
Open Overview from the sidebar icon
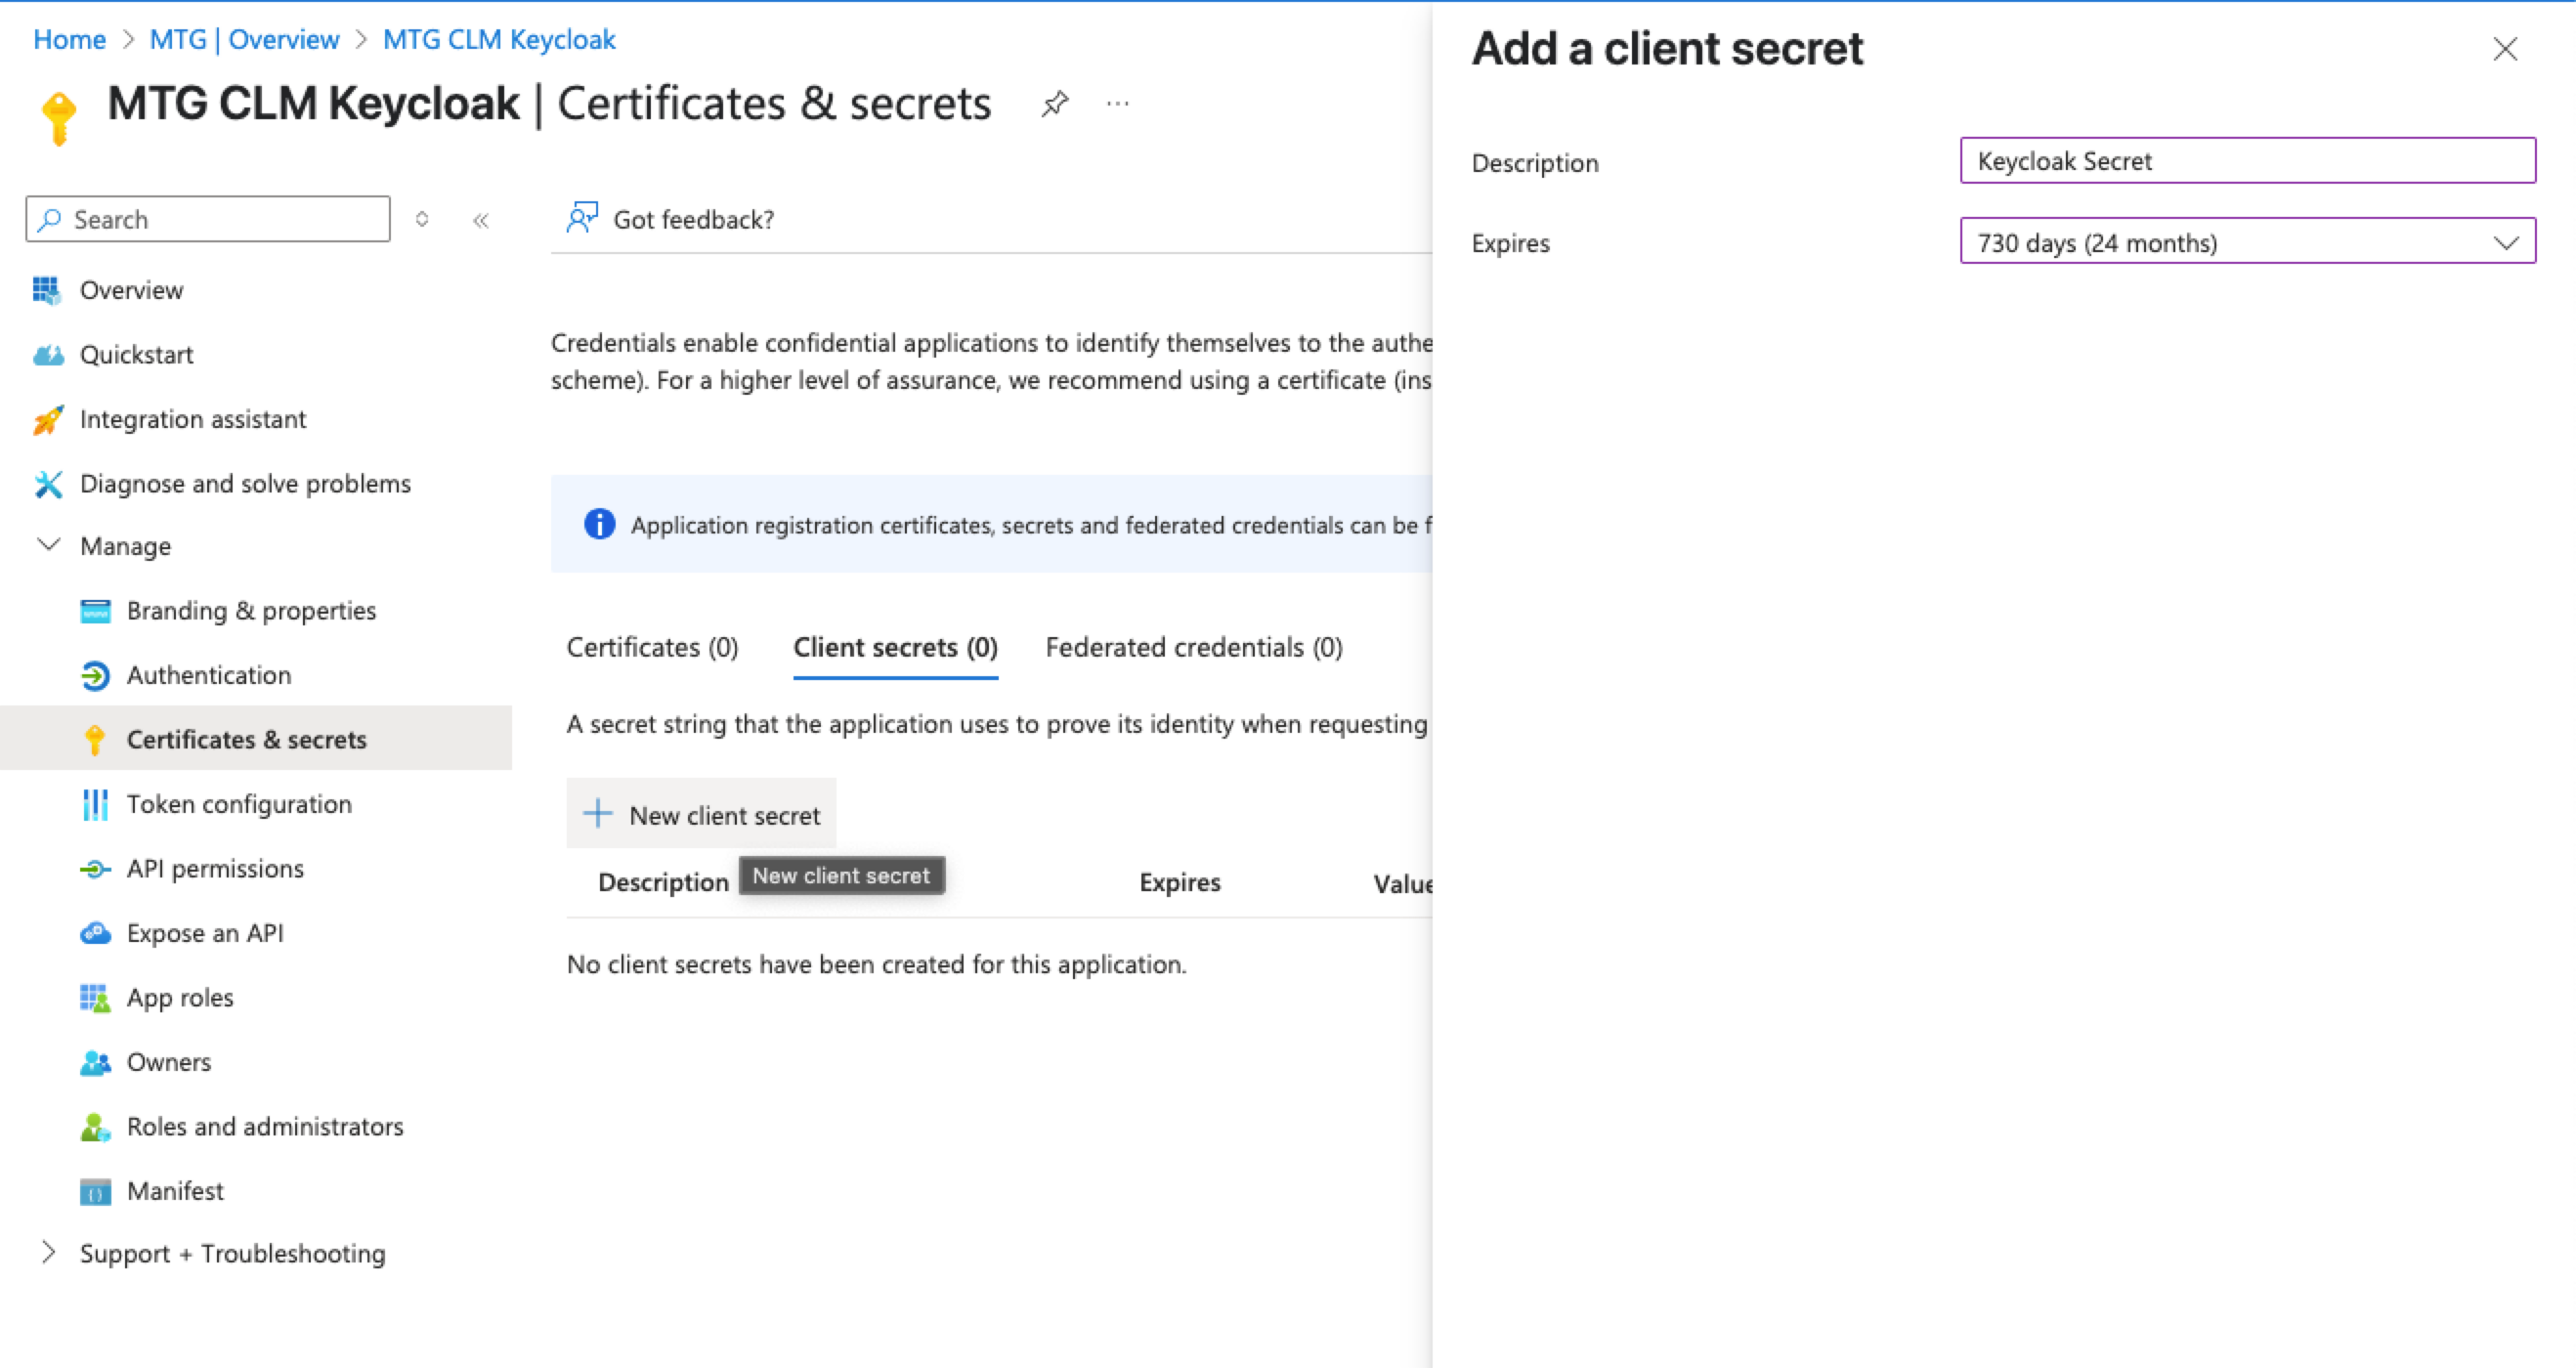(47, 290)
